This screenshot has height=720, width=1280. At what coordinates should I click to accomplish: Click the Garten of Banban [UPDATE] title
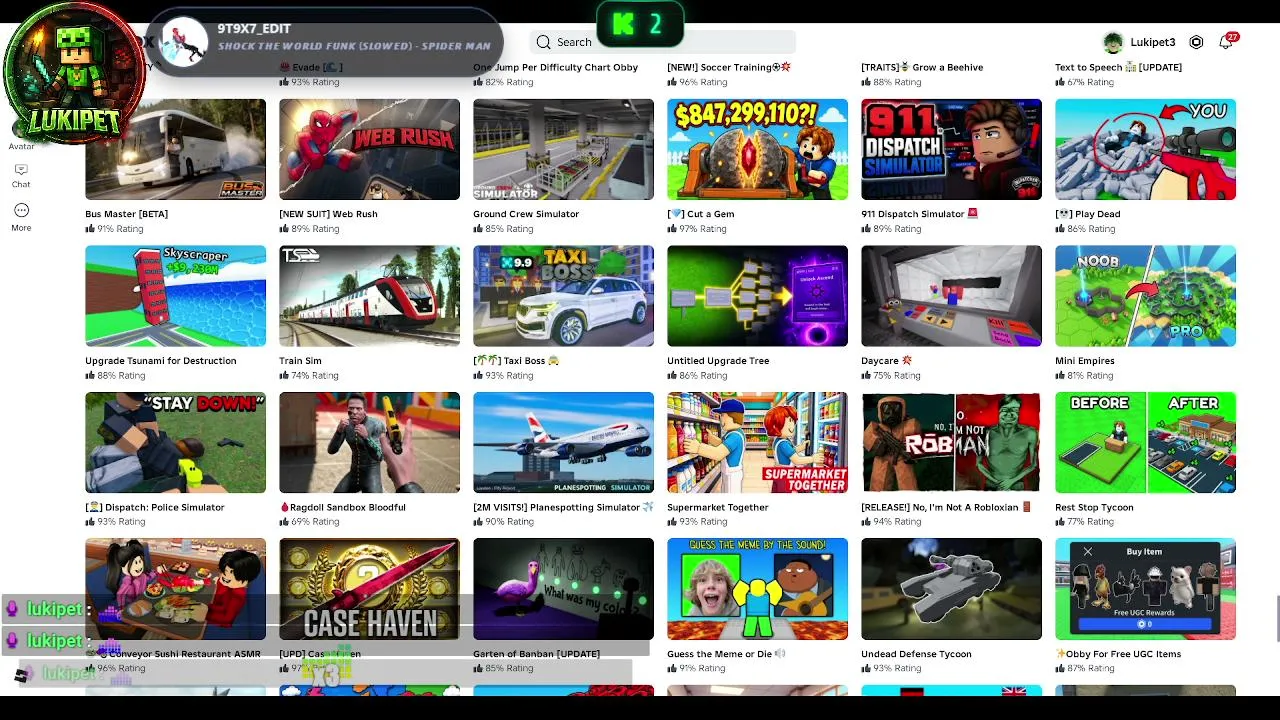(x=537, y=654)
